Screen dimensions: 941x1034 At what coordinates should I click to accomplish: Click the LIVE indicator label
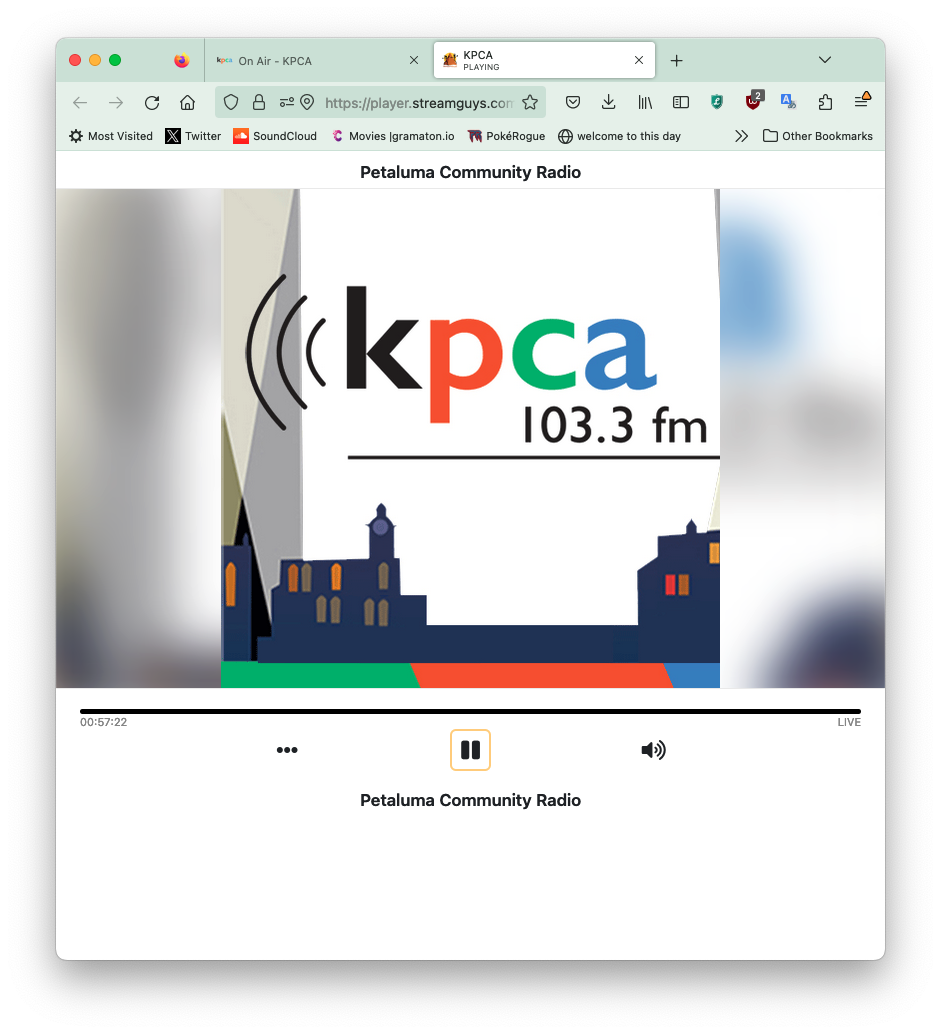[x=849, y=722]
